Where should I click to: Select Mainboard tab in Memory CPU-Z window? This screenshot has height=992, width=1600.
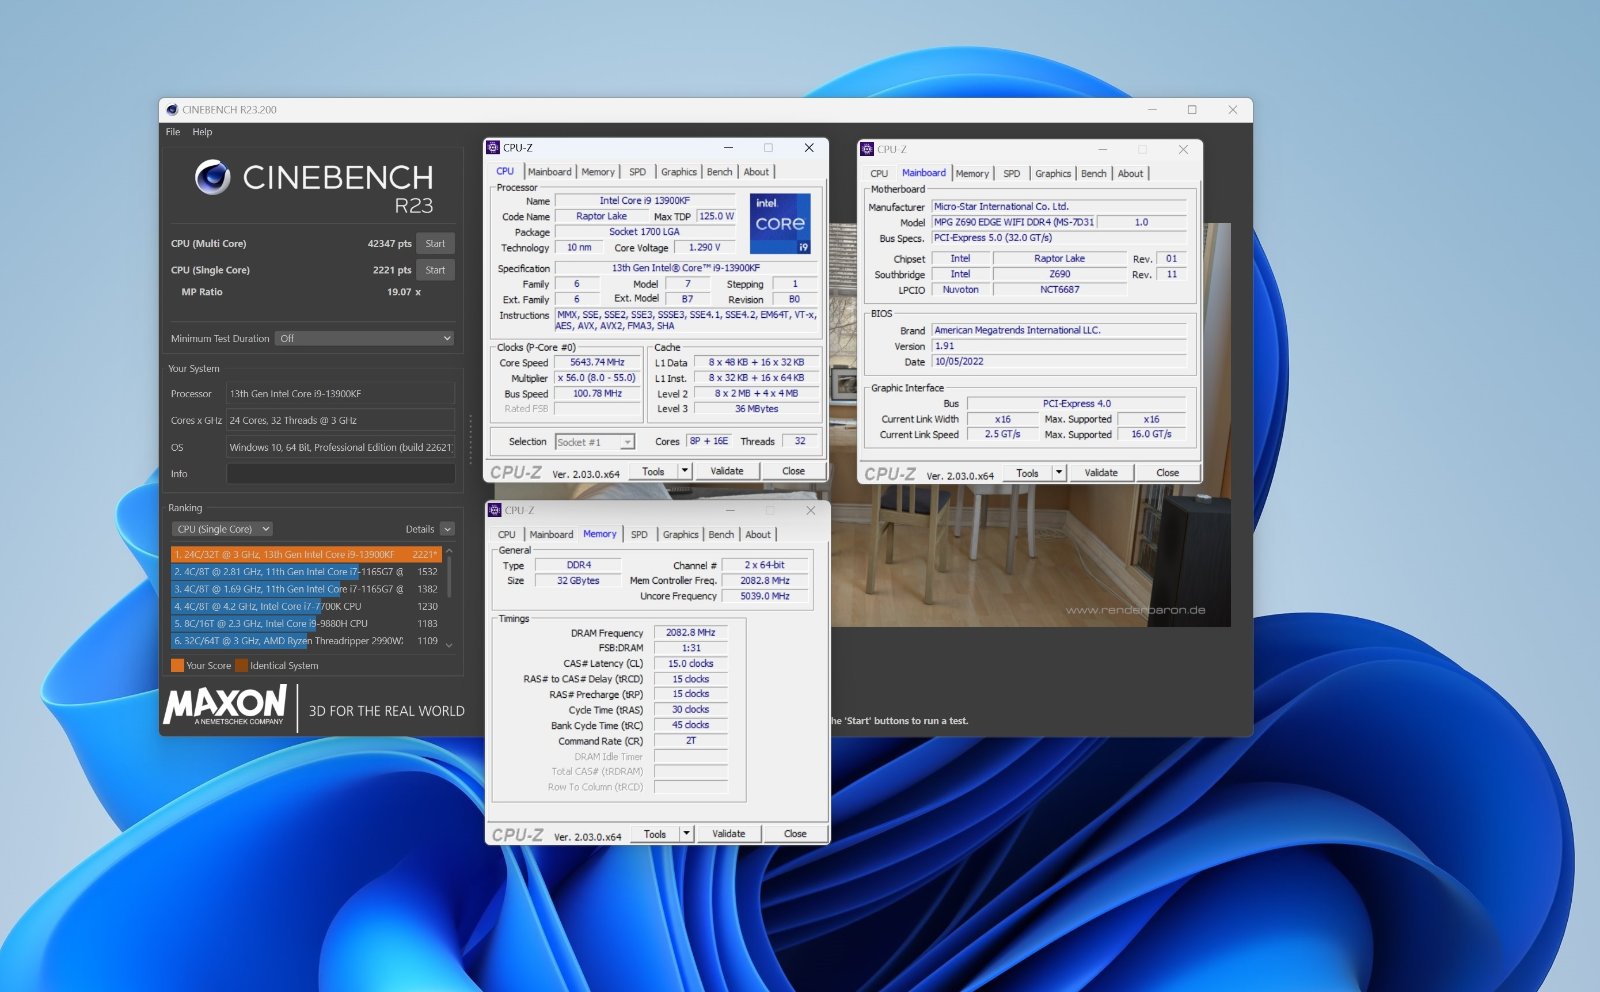(552, 535)
